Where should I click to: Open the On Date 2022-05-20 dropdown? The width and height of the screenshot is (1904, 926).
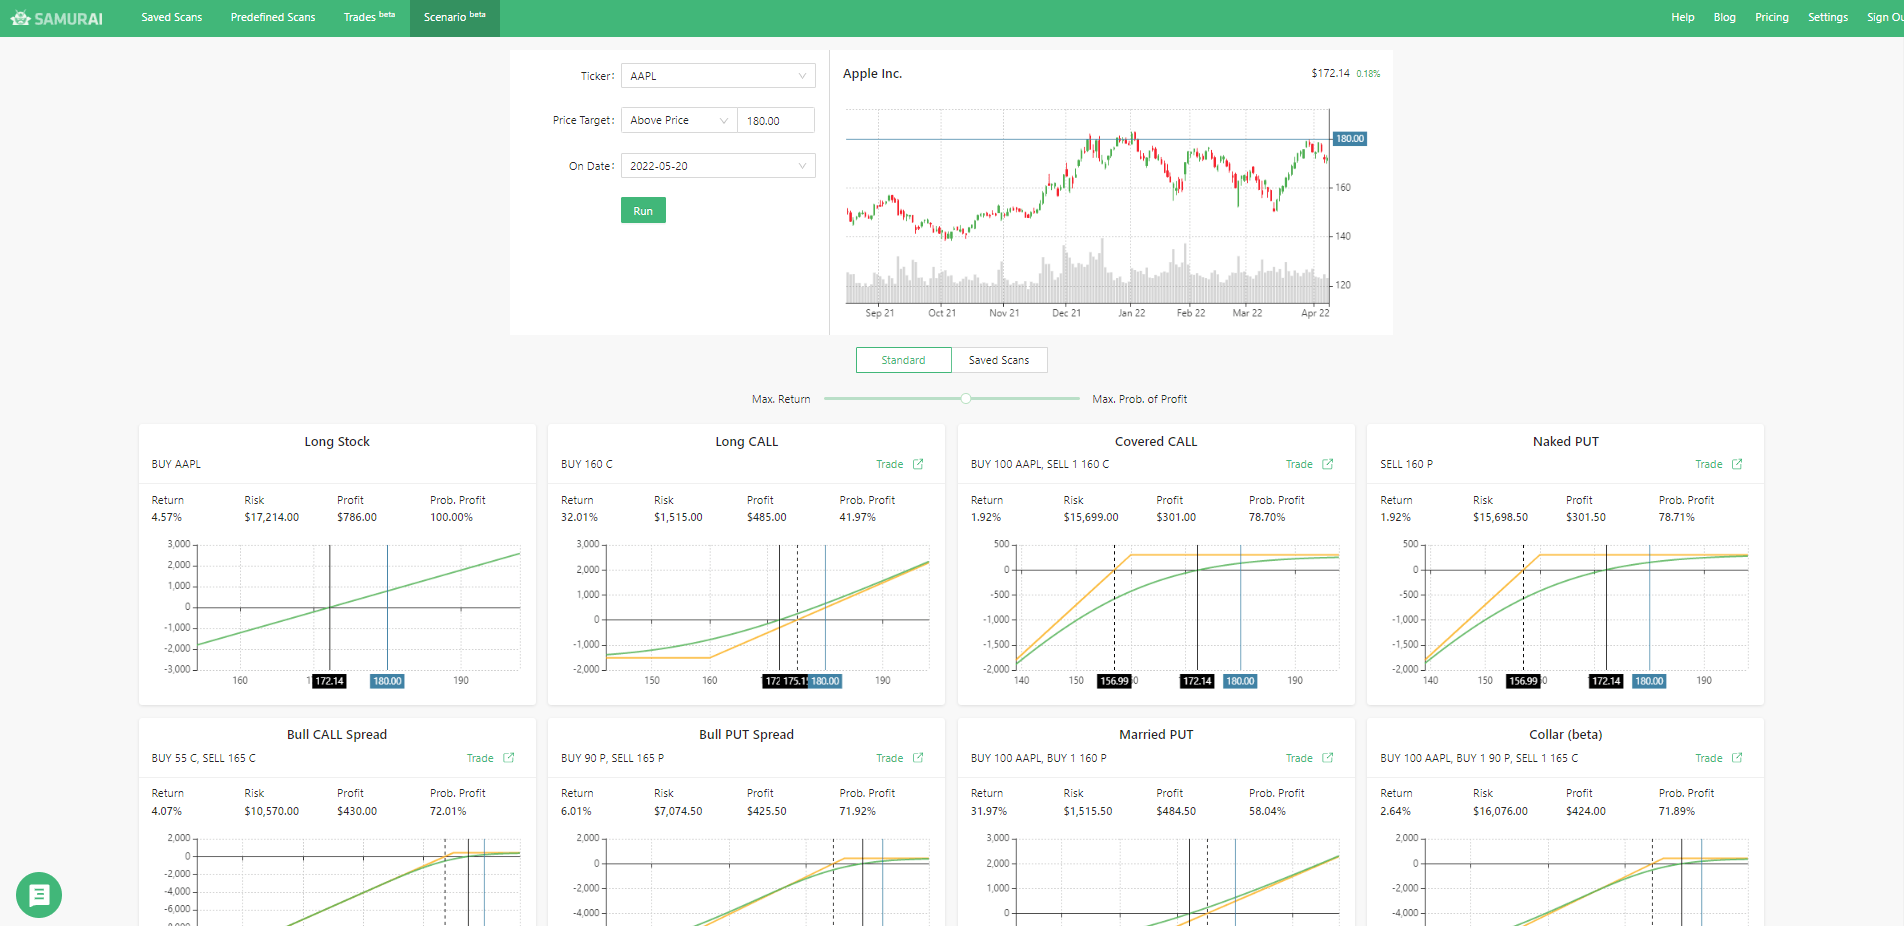(x=718, y=166)
